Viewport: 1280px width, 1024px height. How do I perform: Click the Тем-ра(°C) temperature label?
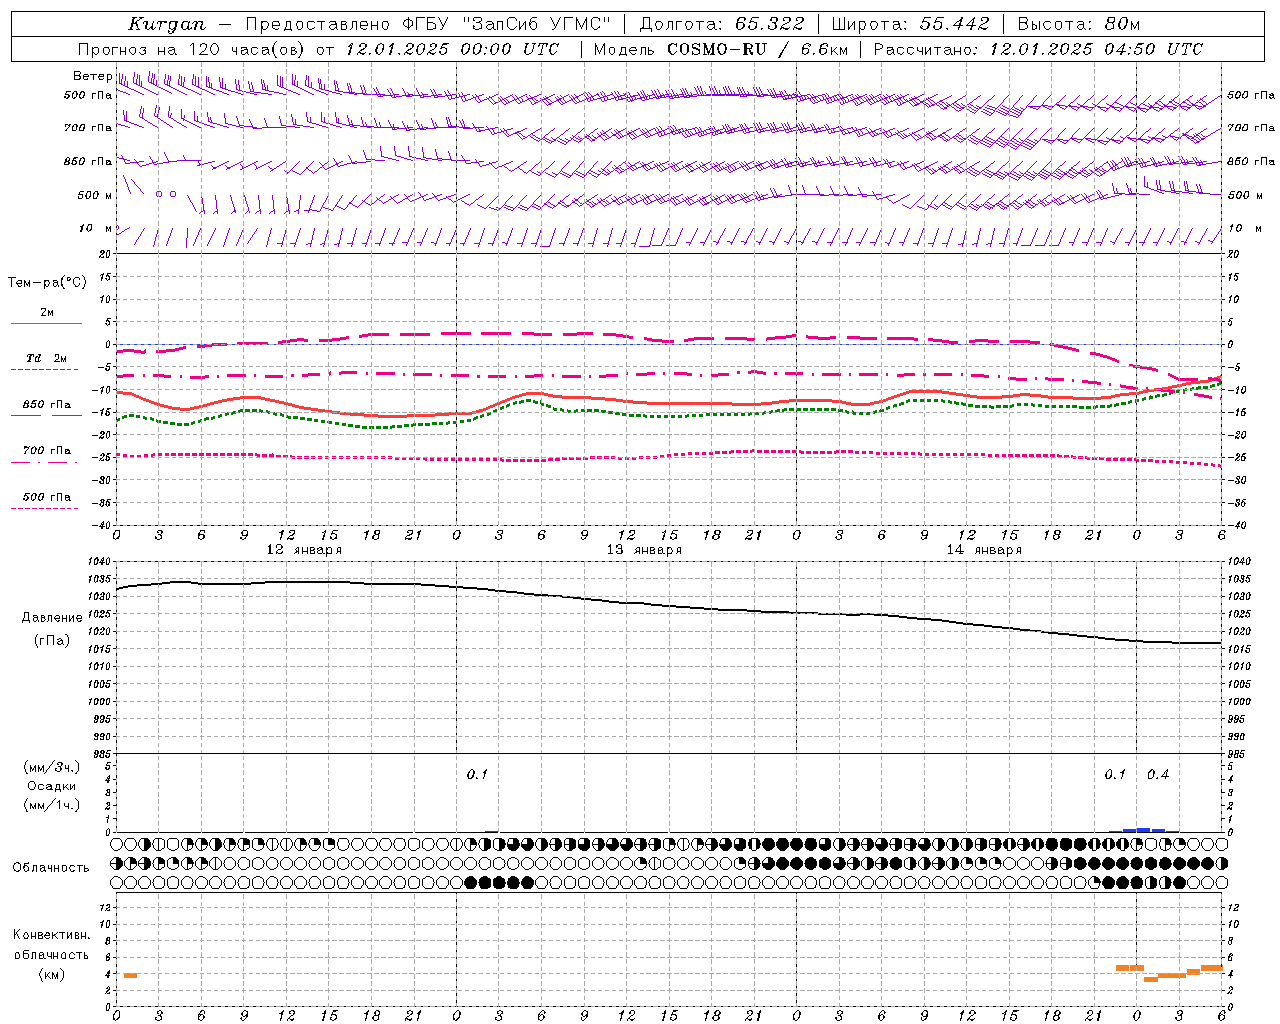(x=47, y=283)
